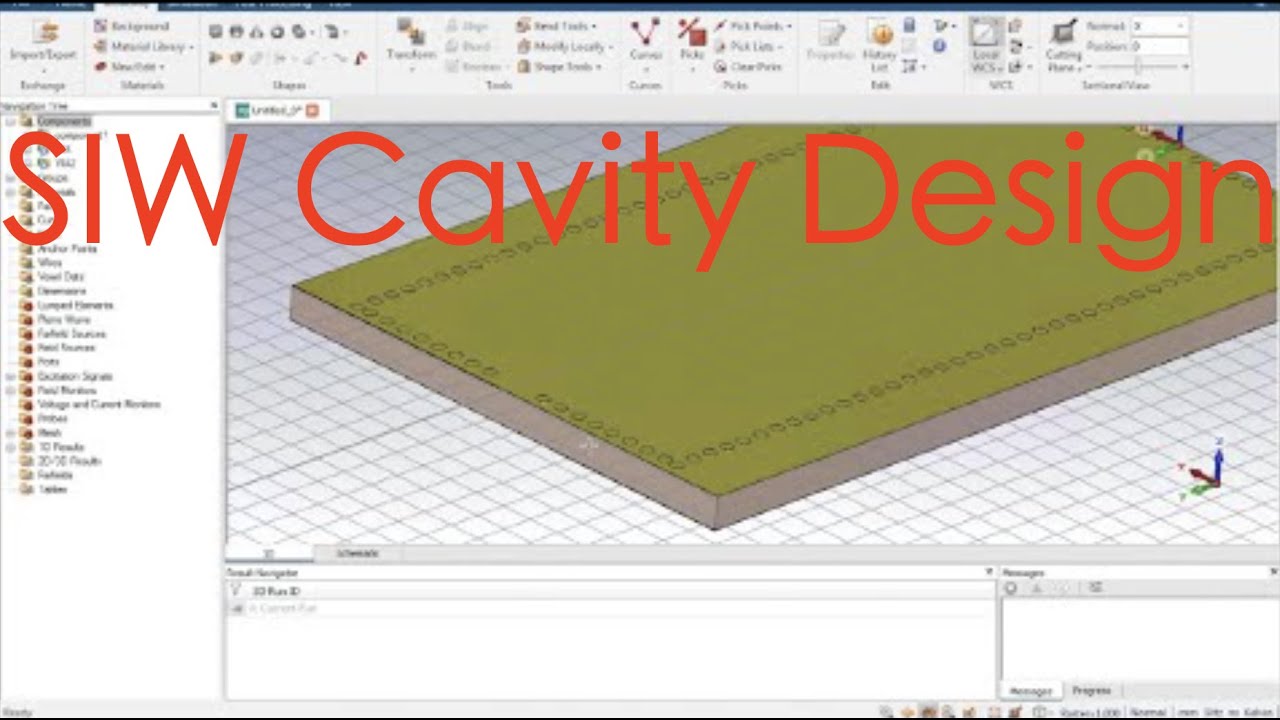Select Lumped Elements in navigation tree
1280x720 pixels.
point(75,305)
